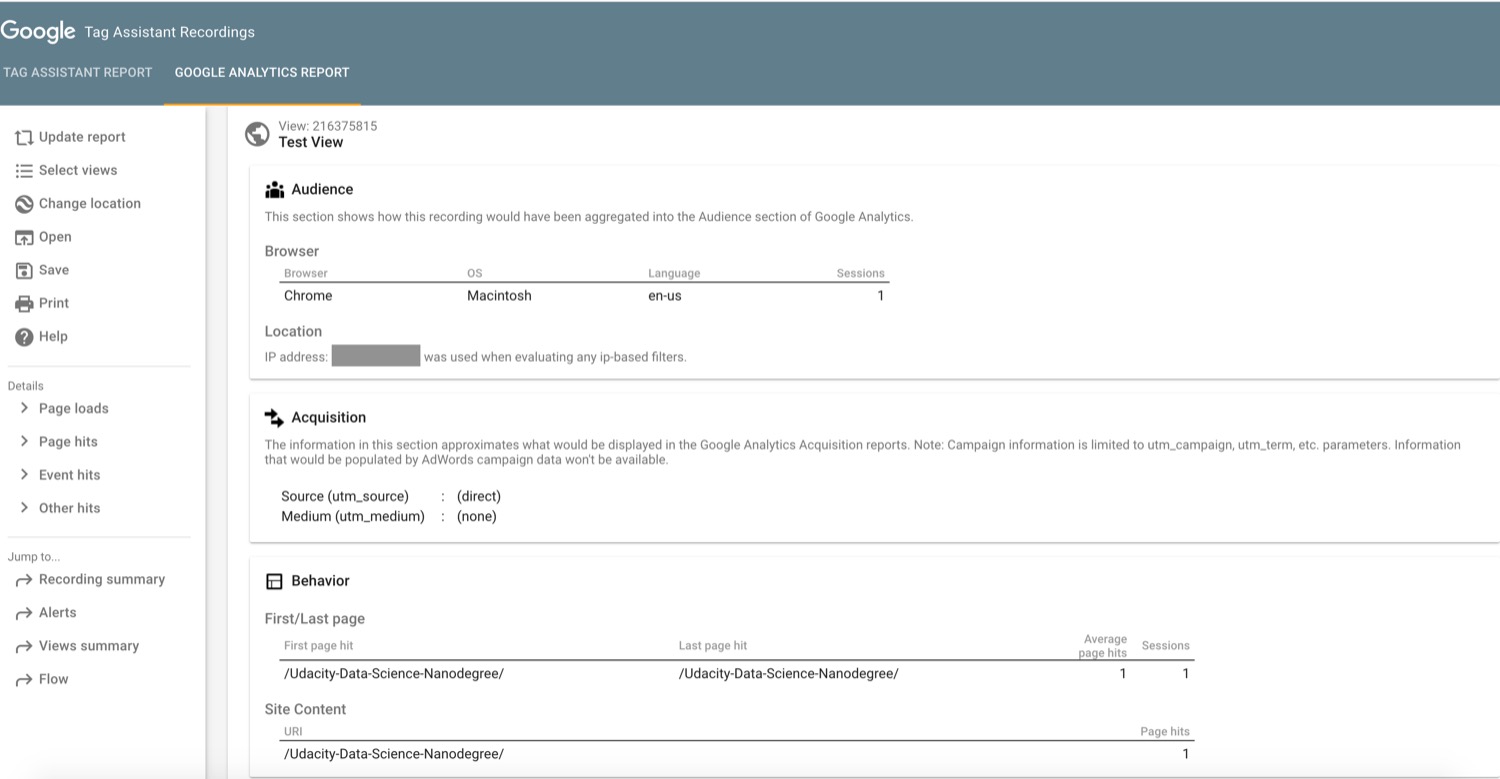Click the Help question mark icon
The image size is (1500, 779).
pyautogui.click(x=24, y=337)
